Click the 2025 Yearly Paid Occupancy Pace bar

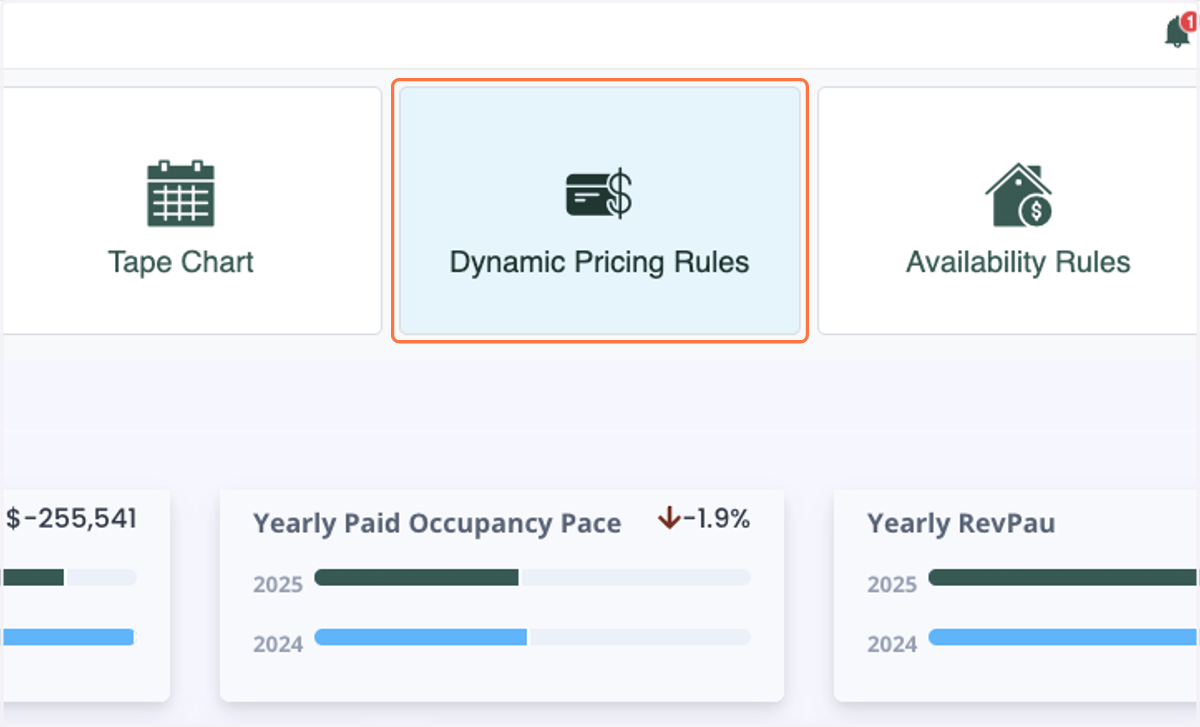coord(532,577)
